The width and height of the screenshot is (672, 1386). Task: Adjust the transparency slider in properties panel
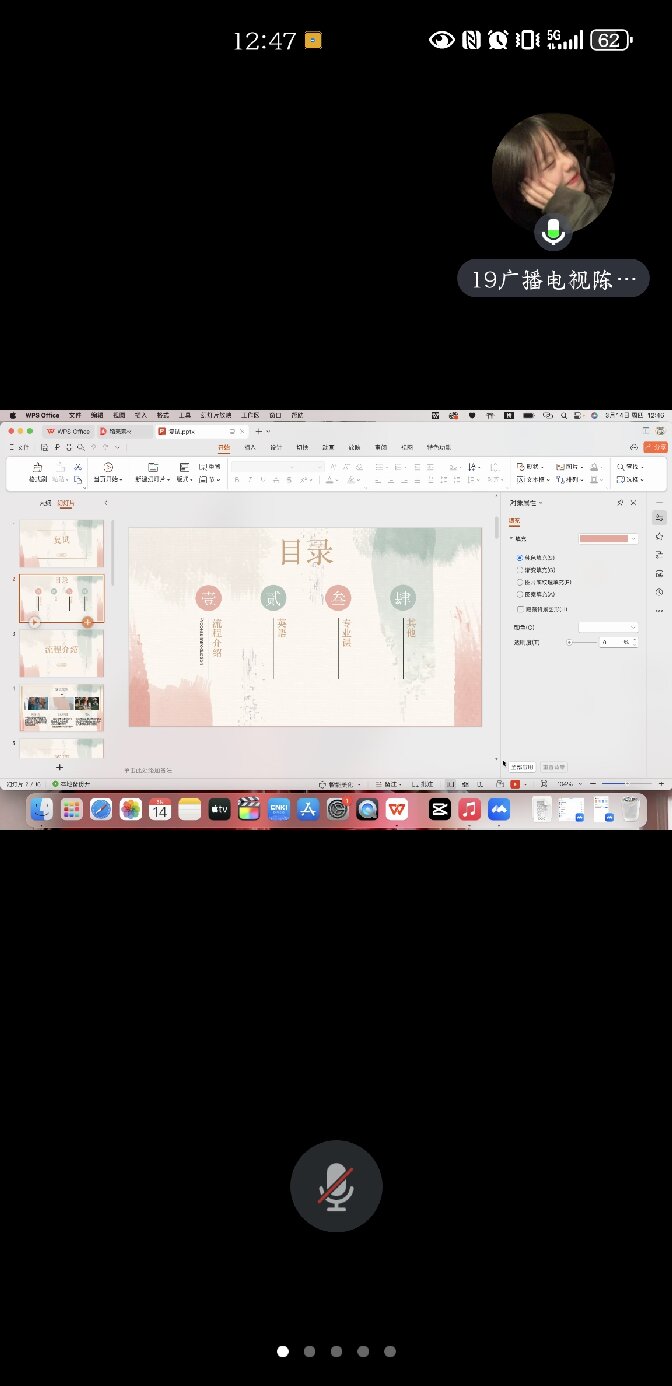570,642
